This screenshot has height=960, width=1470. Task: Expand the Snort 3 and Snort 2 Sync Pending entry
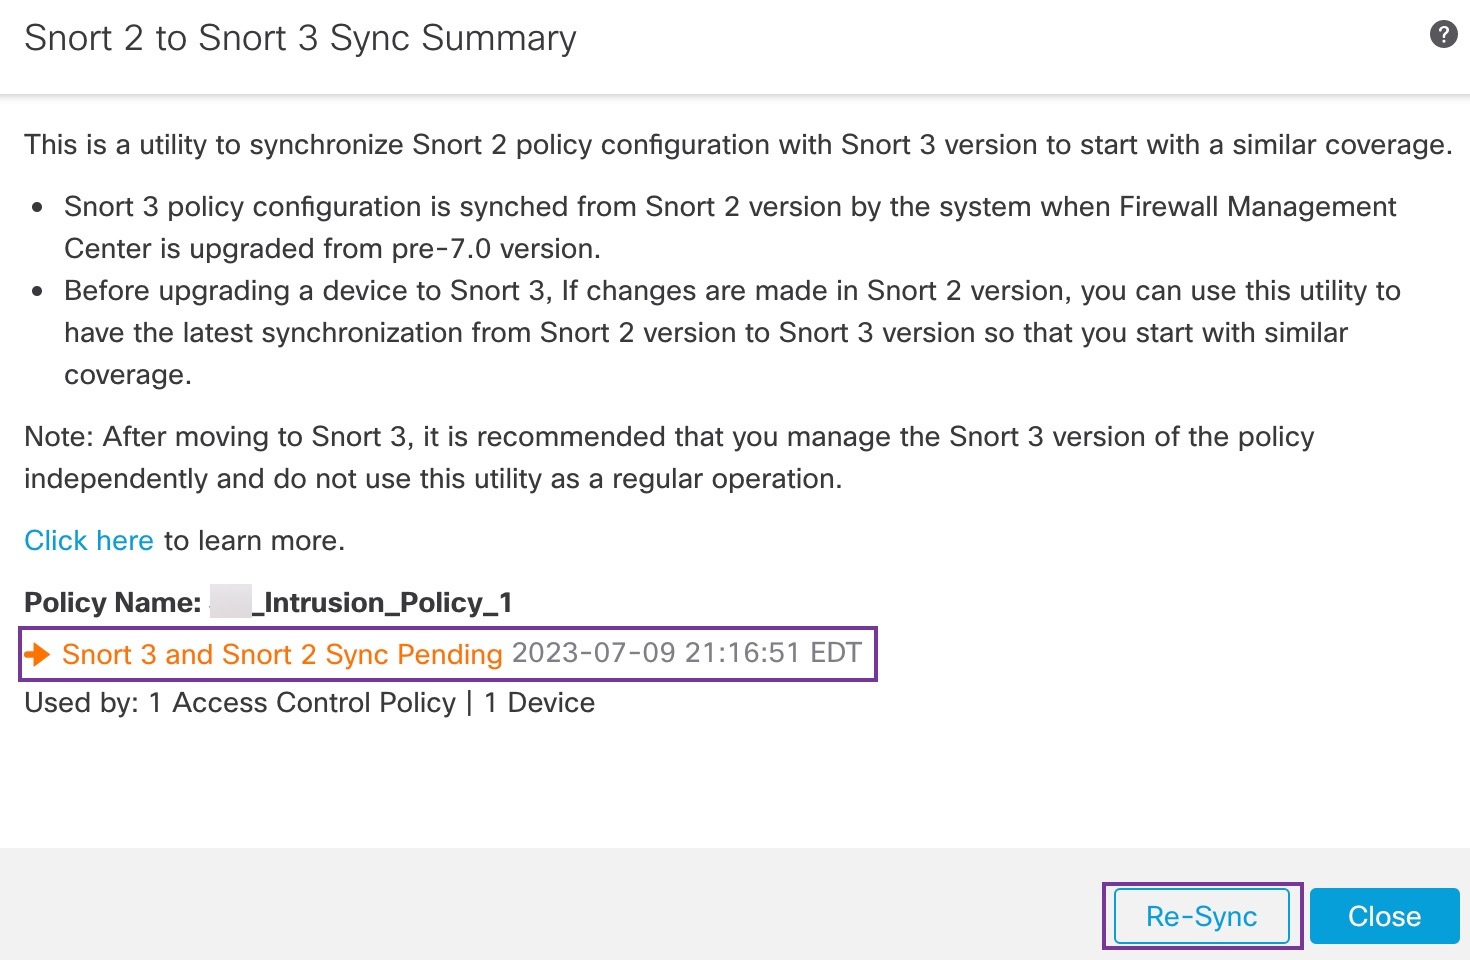pyautogui.click(x=281, y=654)
